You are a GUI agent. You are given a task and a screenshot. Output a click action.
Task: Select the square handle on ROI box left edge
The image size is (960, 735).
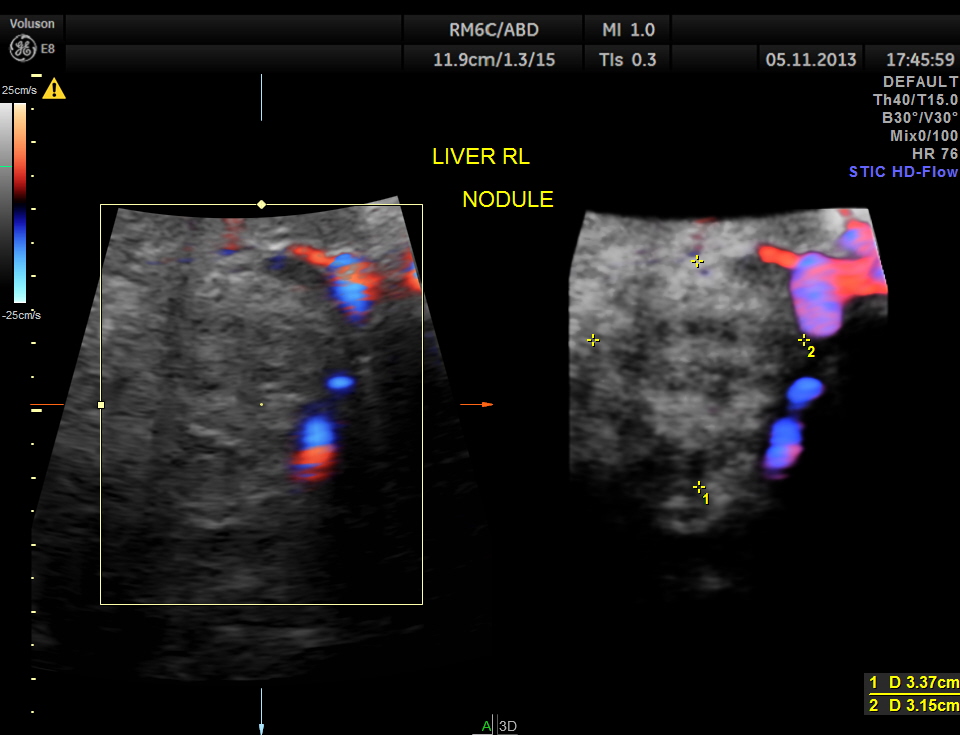[101, 405]
